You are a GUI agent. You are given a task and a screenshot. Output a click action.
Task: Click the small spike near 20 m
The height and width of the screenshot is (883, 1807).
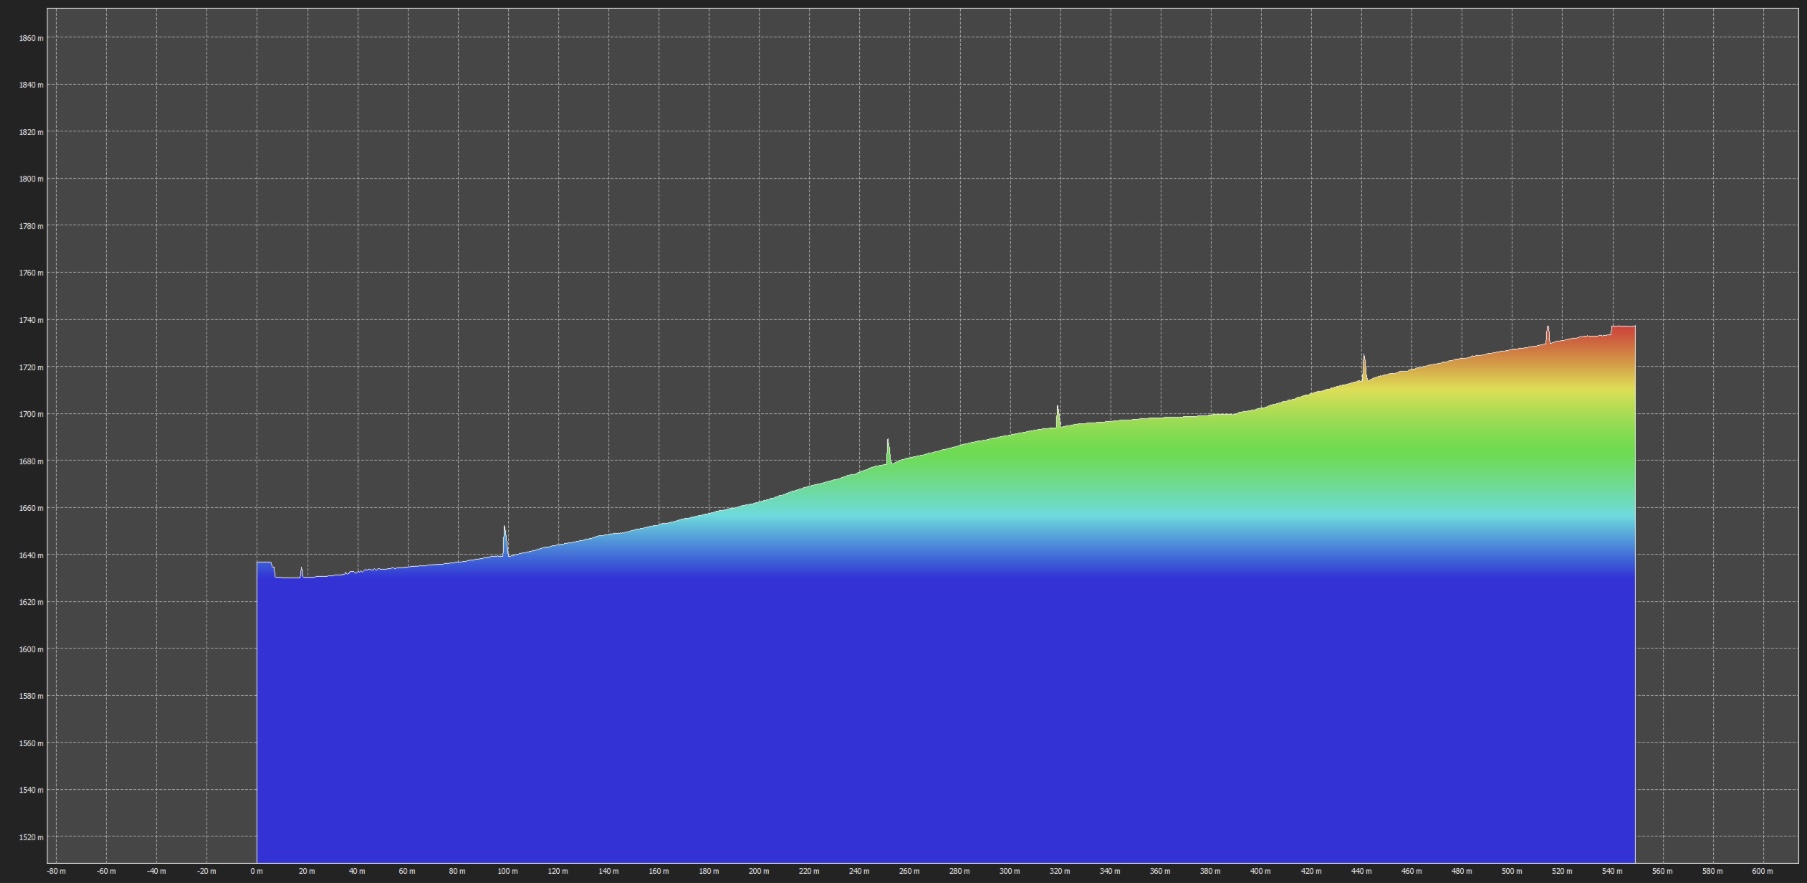301,573
